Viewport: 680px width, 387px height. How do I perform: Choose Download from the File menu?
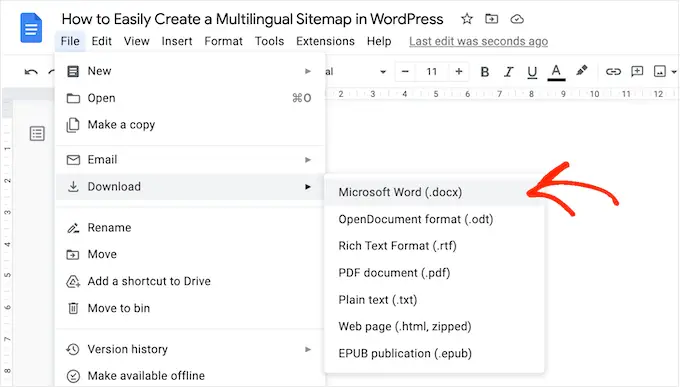190,187
